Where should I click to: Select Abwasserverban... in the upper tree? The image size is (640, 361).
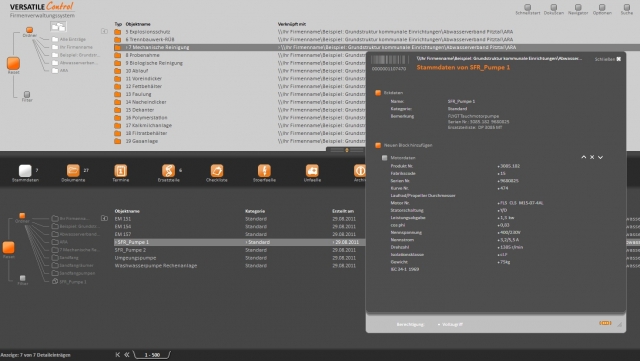(79, 62)
